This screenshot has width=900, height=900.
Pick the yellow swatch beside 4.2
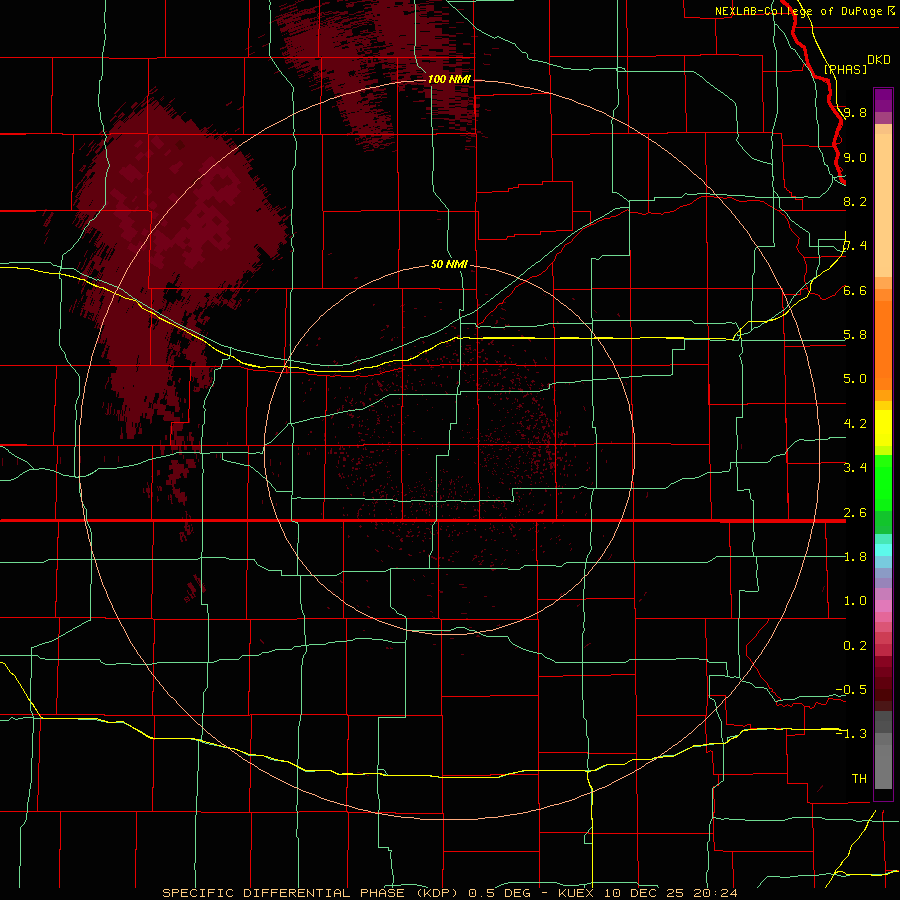tap(883, 428)
